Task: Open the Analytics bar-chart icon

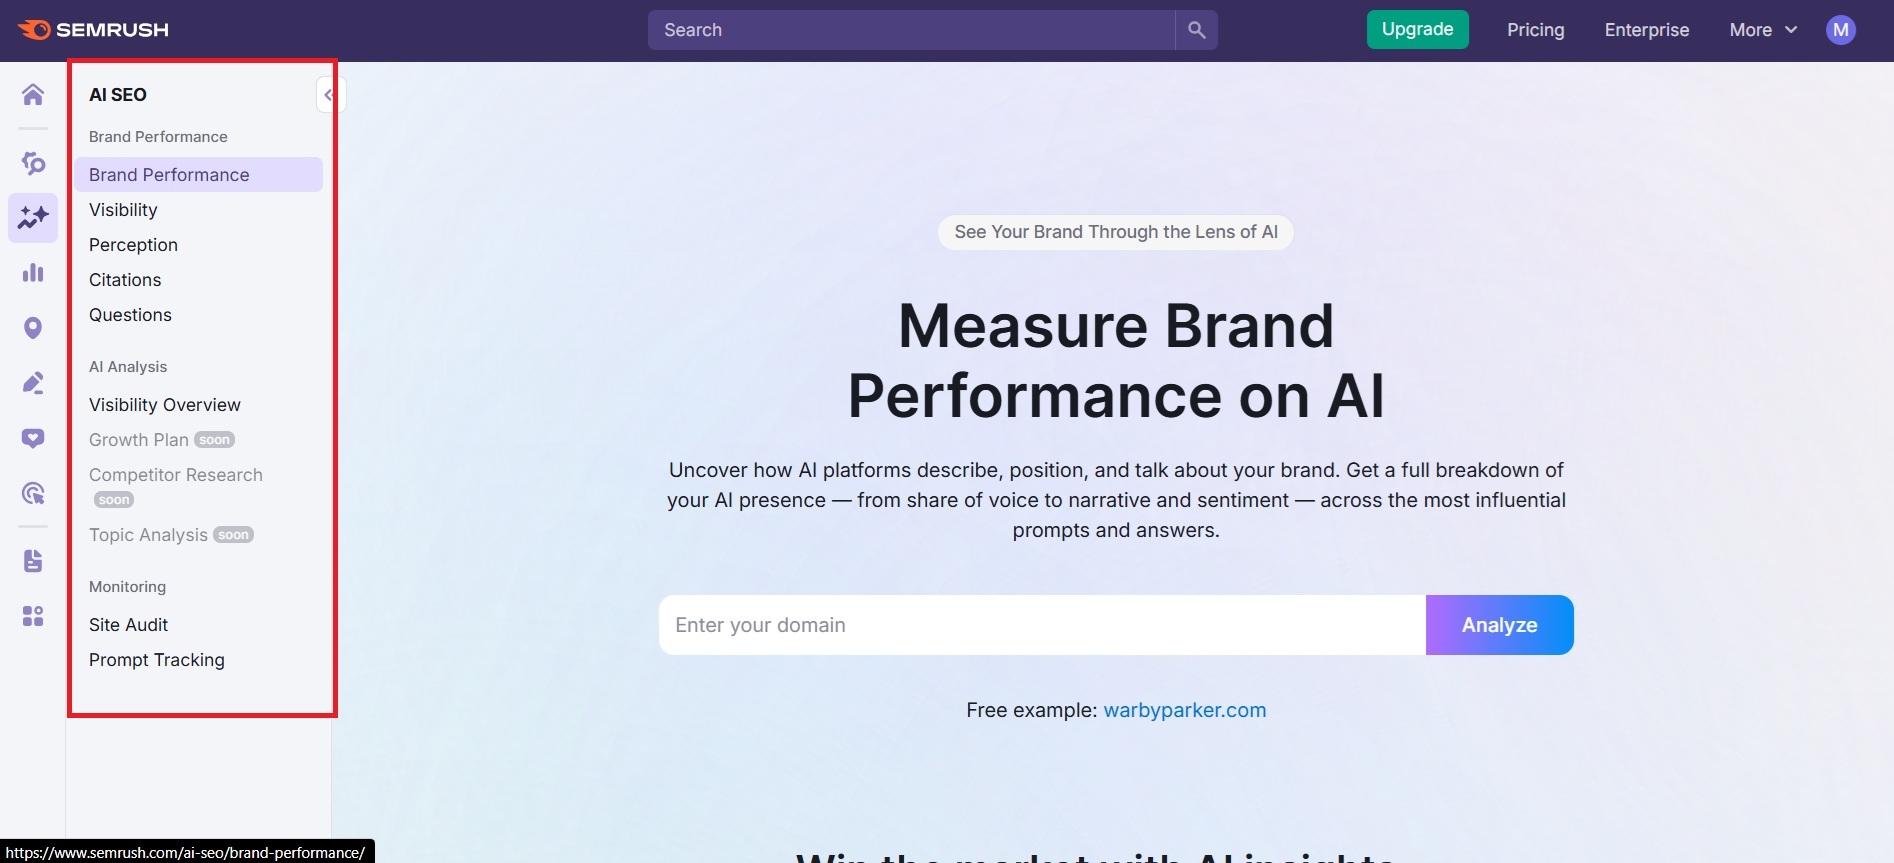Action: coord(33,272)
